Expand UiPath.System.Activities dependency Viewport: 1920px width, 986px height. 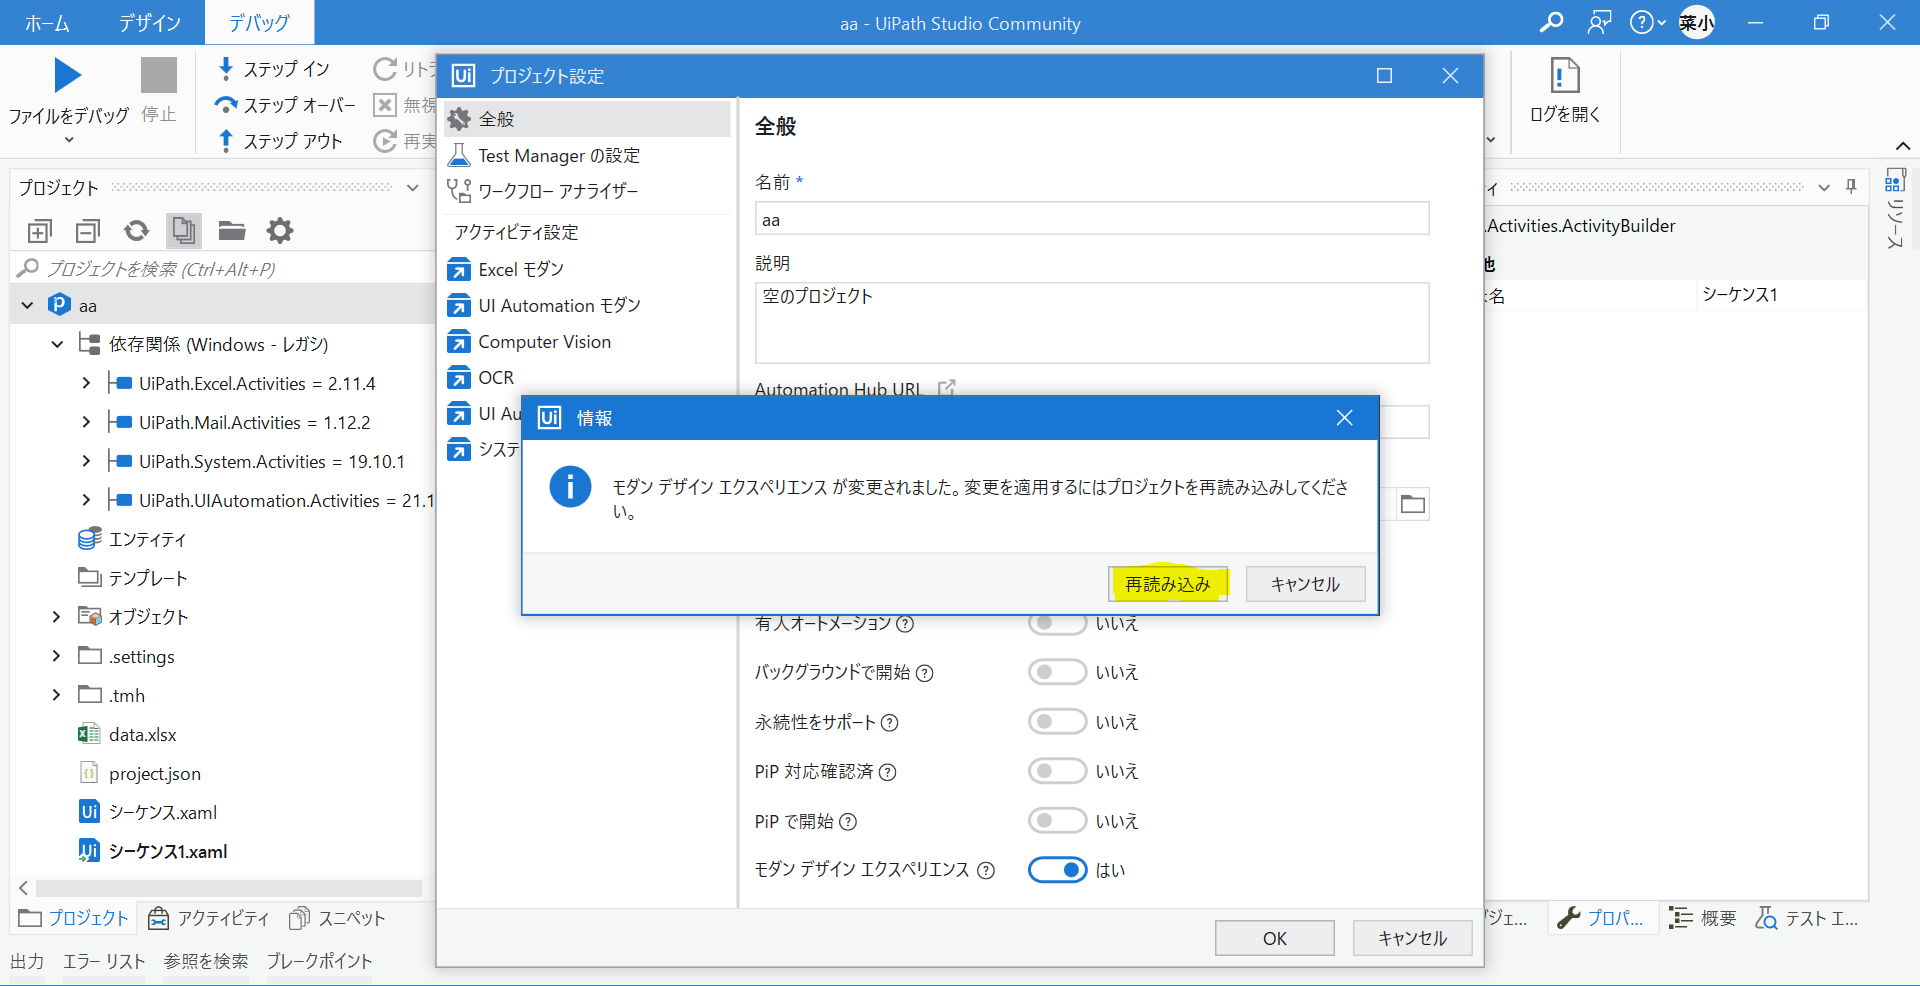[x=86, y=461]
